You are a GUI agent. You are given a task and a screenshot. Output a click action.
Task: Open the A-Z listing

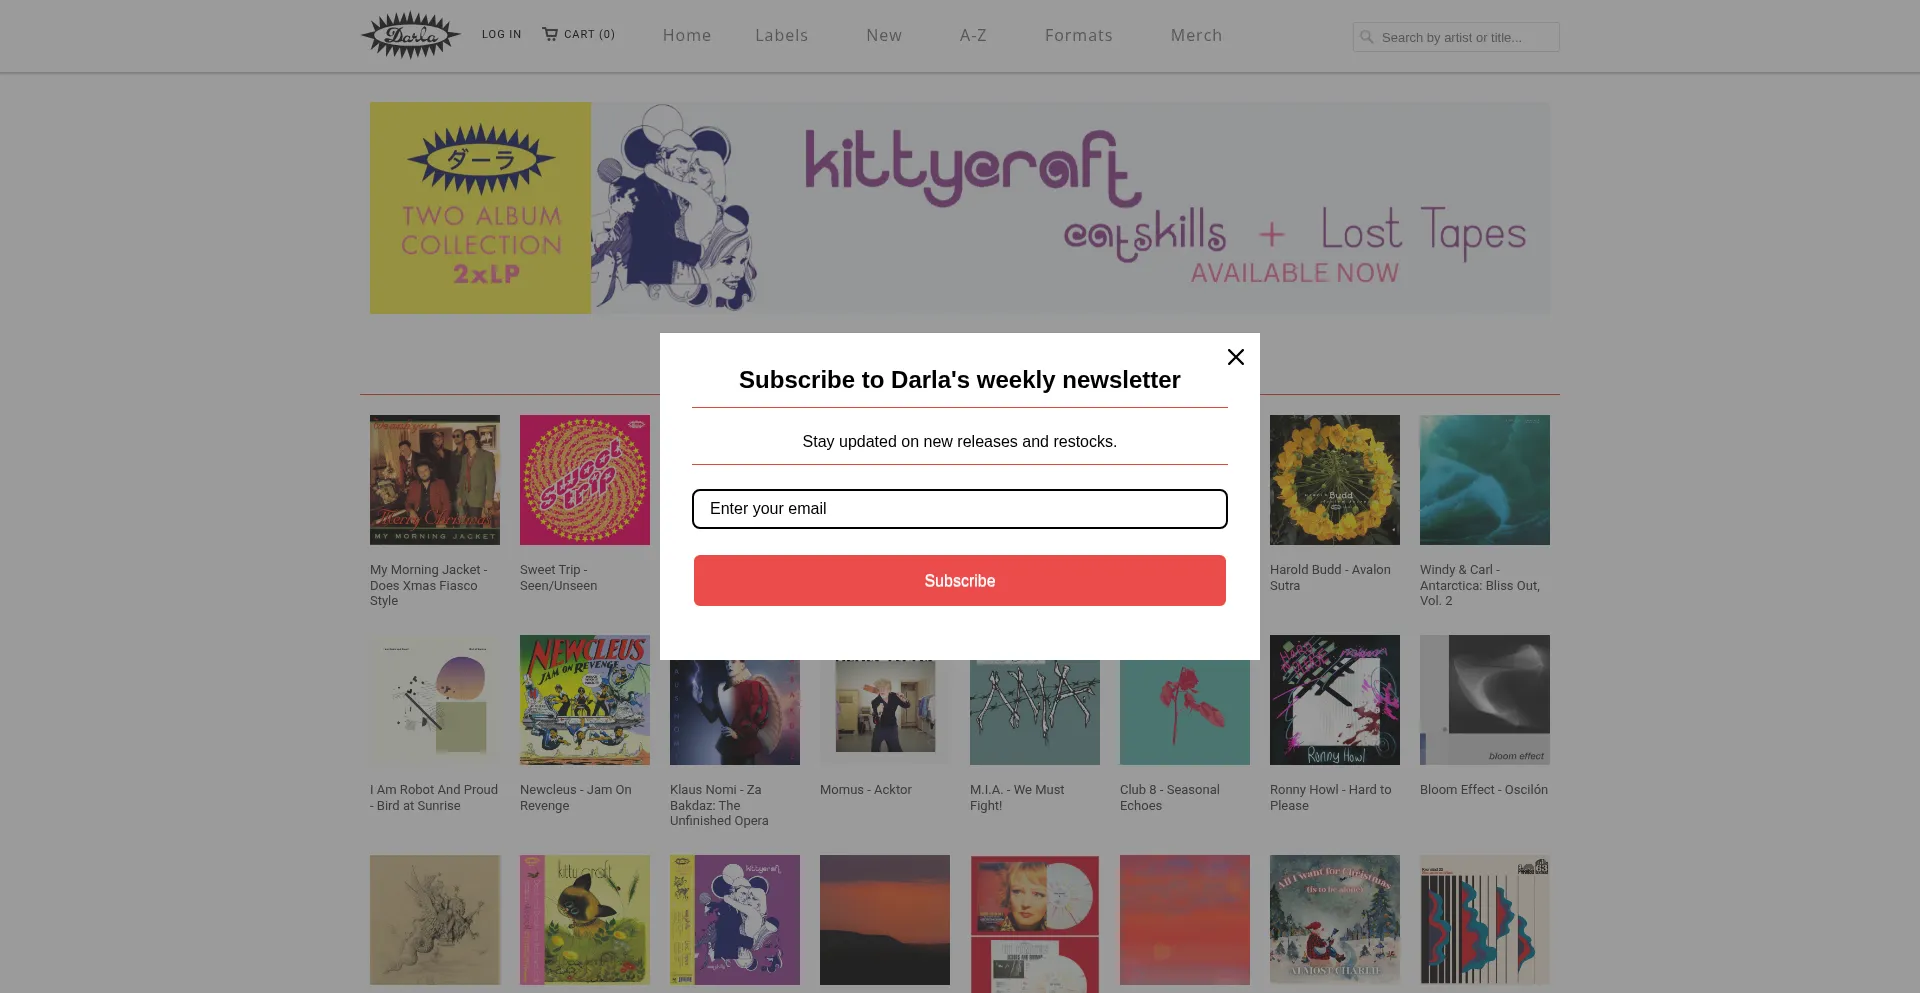click(973, 35)
